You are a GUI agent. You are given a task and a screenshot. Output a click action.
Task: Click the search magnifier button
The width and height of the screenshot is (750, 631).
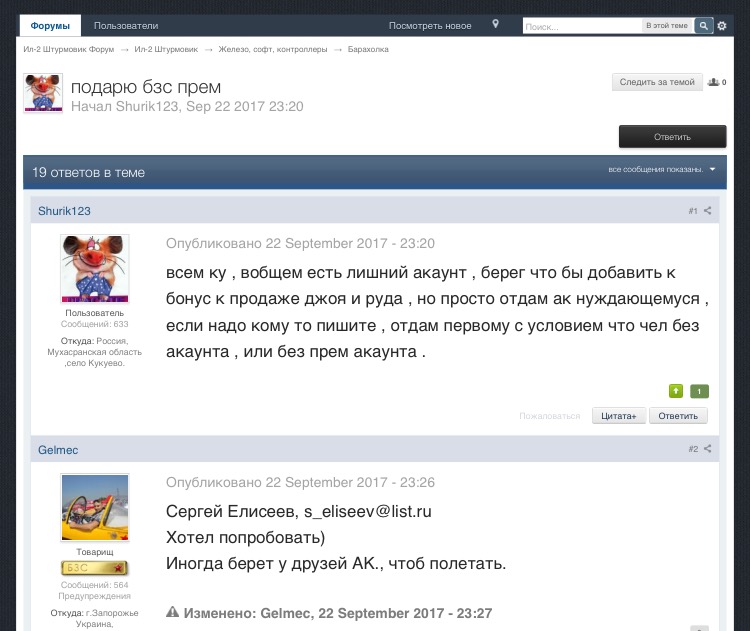(x=703, y=25)
